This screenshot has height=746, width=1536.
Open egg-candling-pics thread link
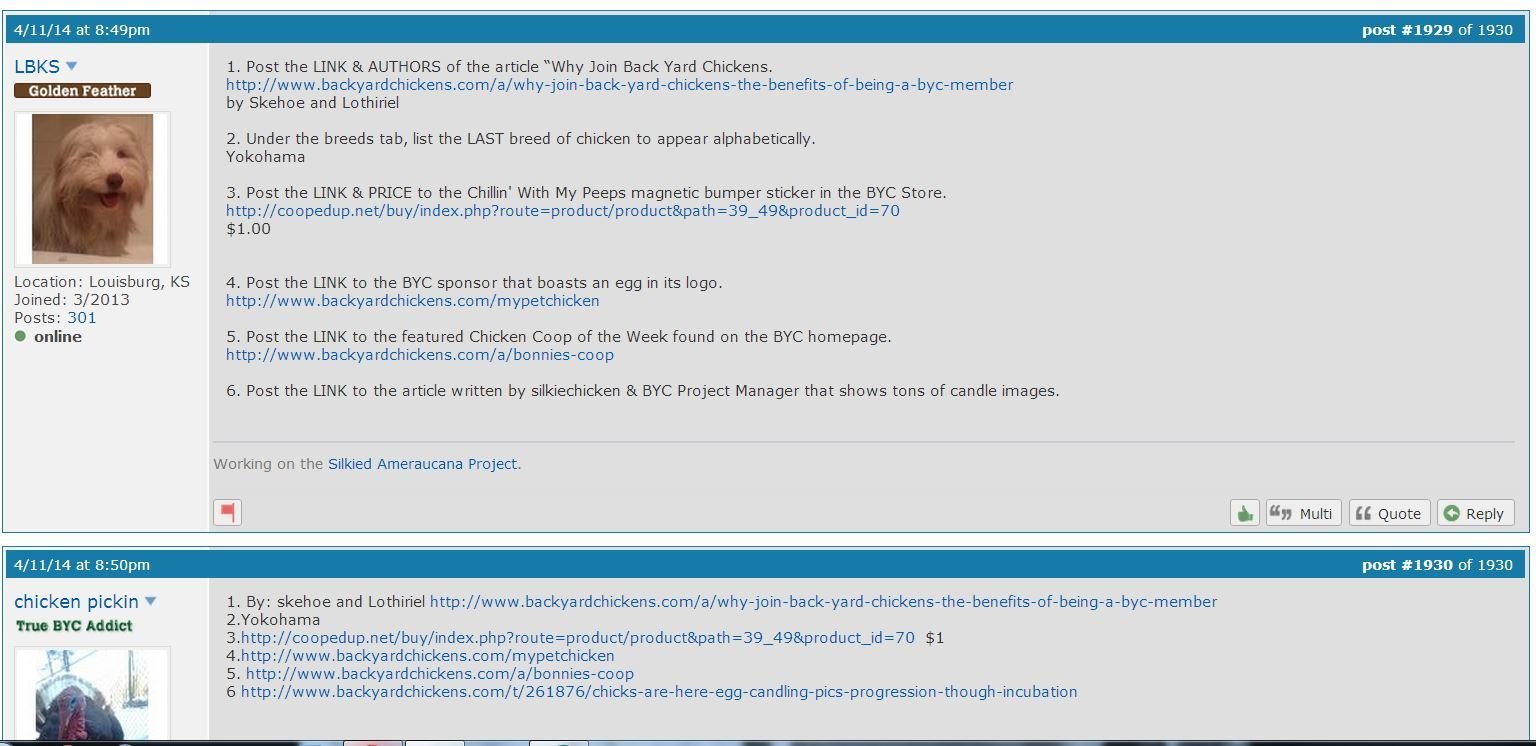659,692
